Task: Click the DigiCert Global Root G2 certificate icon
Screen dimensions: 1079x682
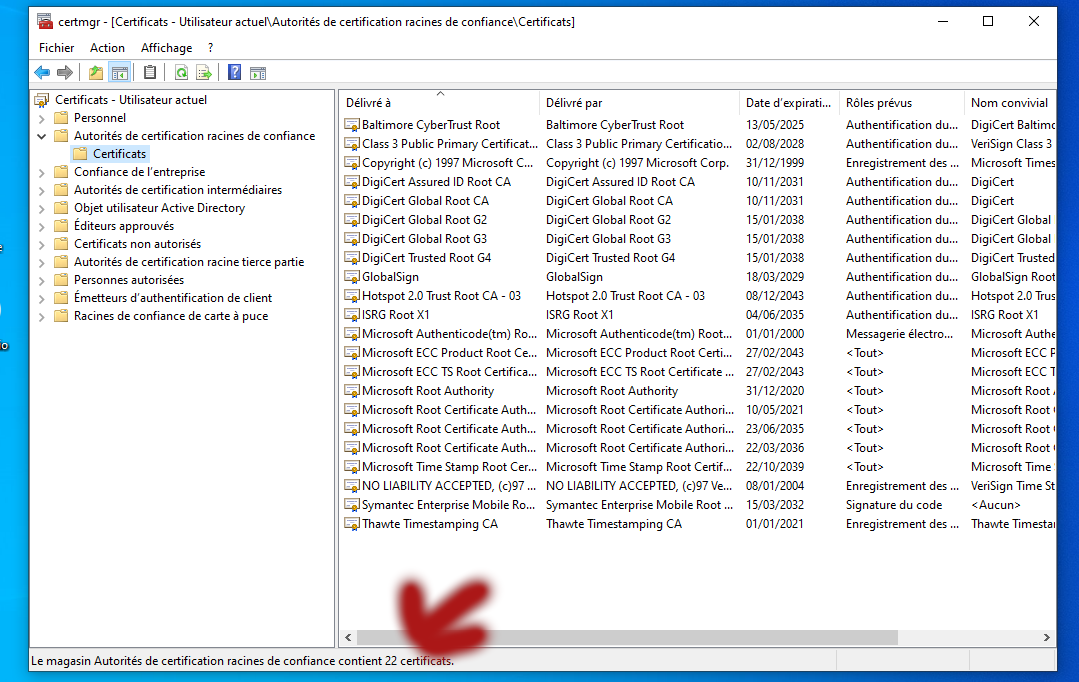Action: pyautogui.click(x=352, y=220)
